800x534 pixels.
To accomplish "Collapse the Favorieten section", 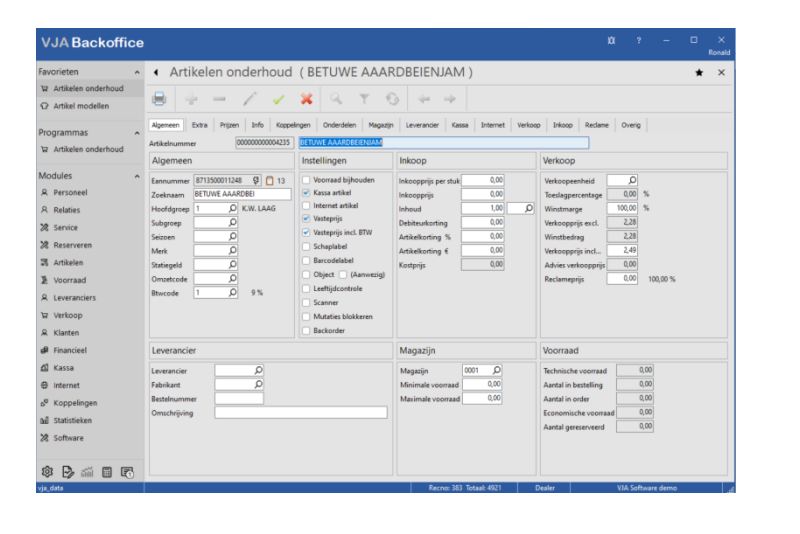I will tap(137, 73).
